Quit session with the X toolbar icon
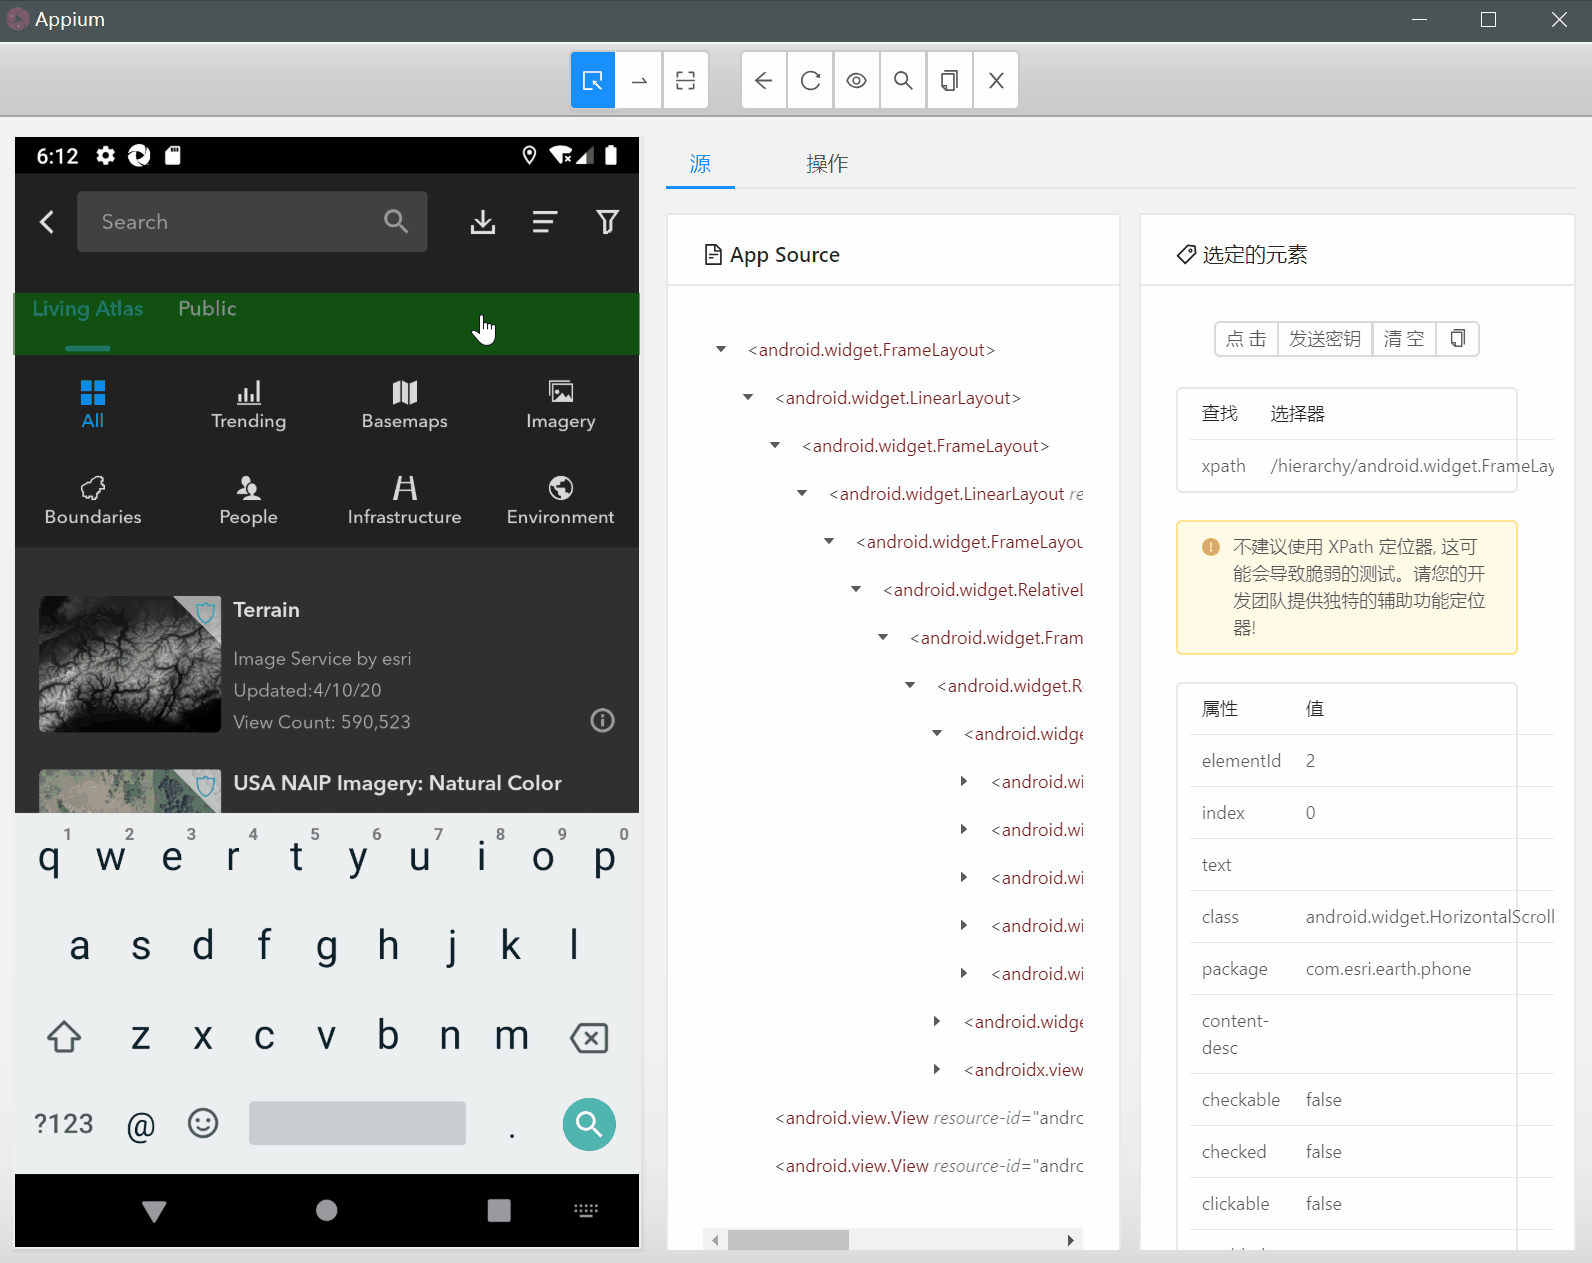The height and width of the screenshot is (1263, 1592). (996, 80)
